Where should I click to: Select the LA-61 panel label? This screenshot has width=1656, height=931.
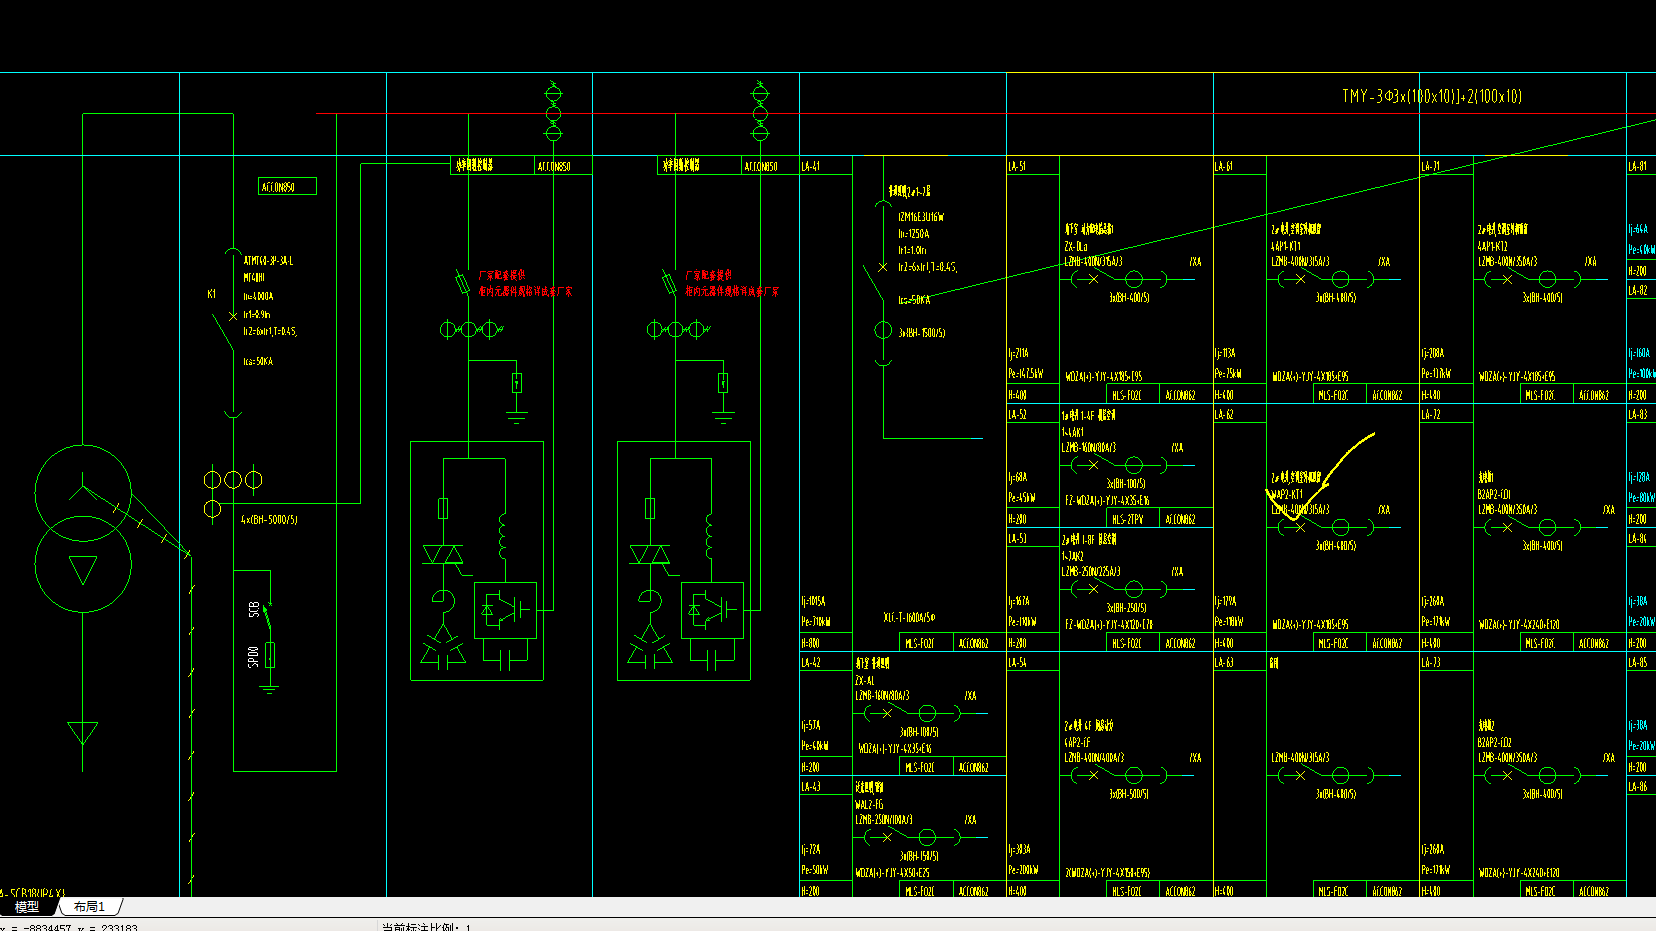pyautogui.click(x=1224, y=166)
